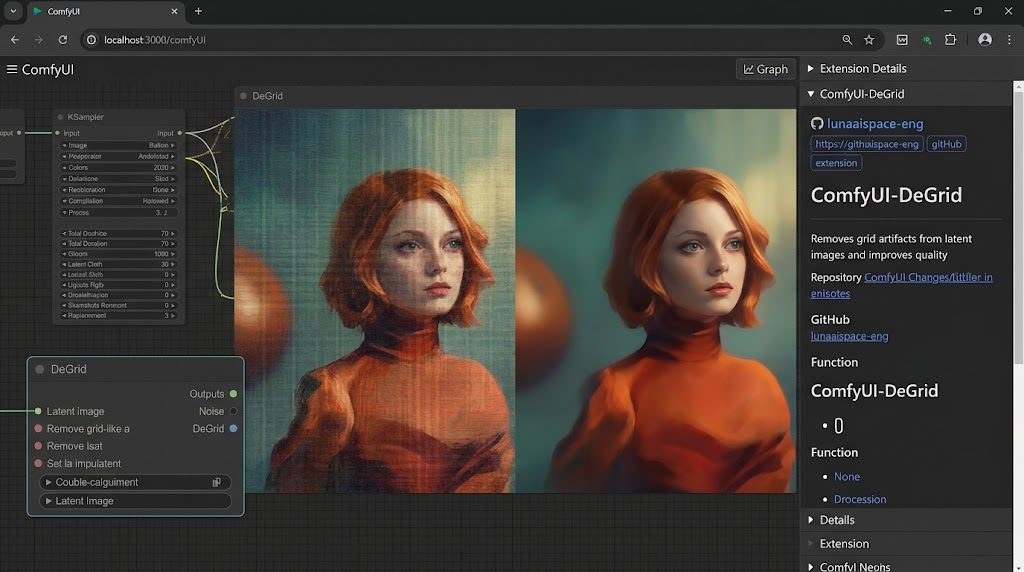Click the gridded before image in preview
This screenshot has width=1024, height=572.
tap(375, 301)
